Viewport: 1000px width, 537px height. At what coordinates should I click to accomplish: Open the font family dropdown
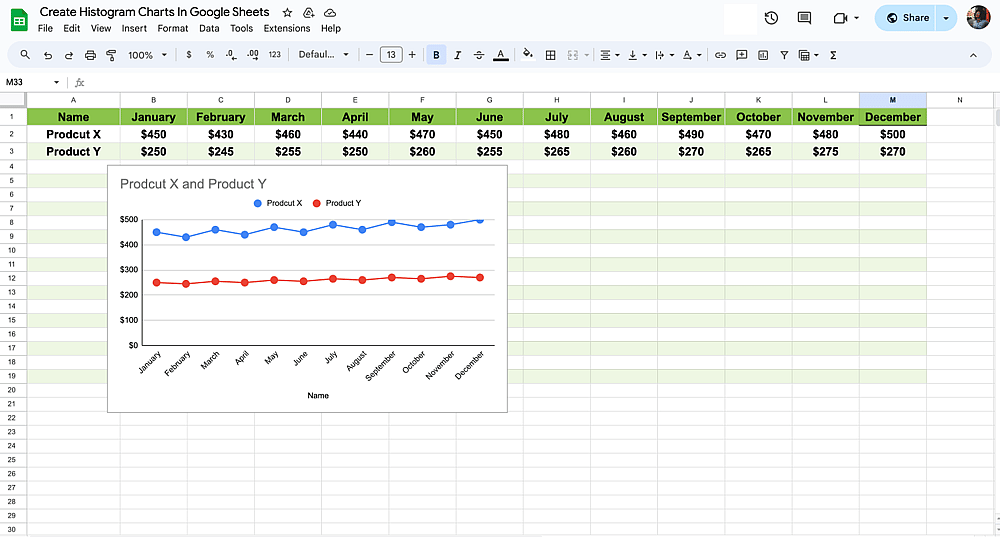tap(323, 55)
